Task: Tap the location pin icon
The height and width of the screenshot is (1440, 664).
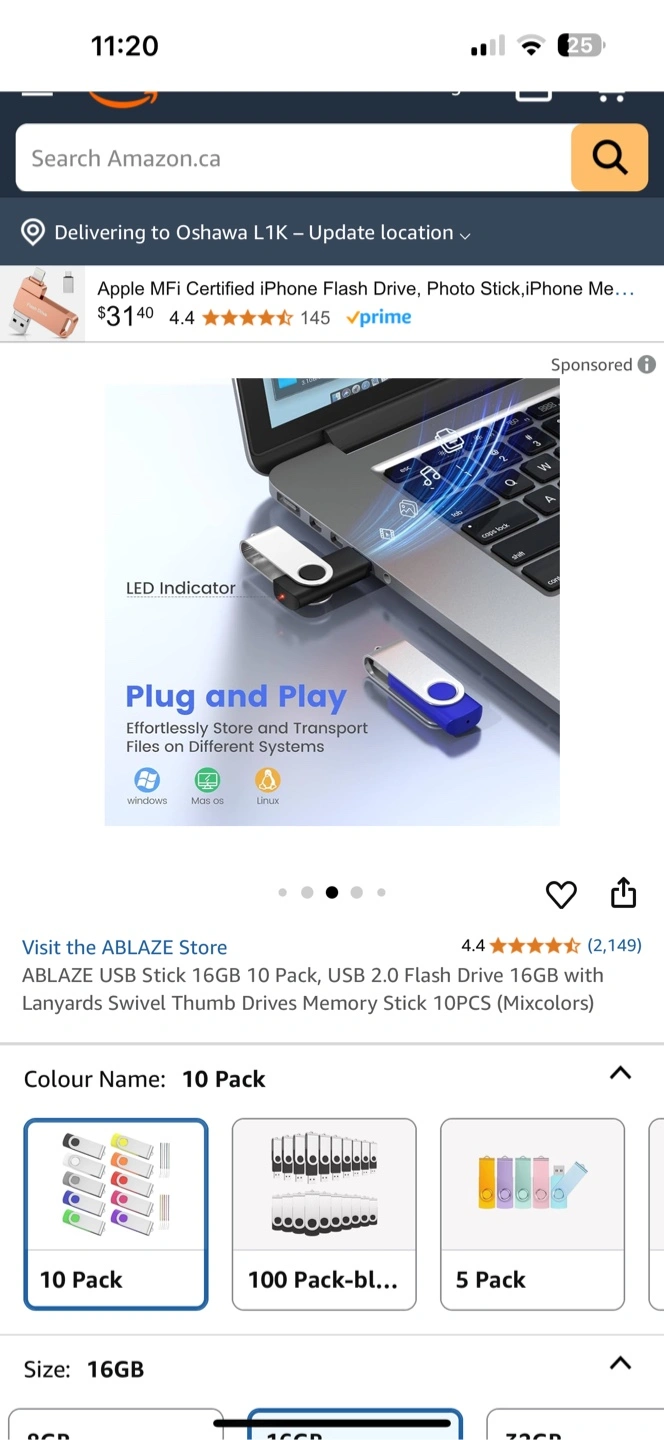Action: click(33, 232)
